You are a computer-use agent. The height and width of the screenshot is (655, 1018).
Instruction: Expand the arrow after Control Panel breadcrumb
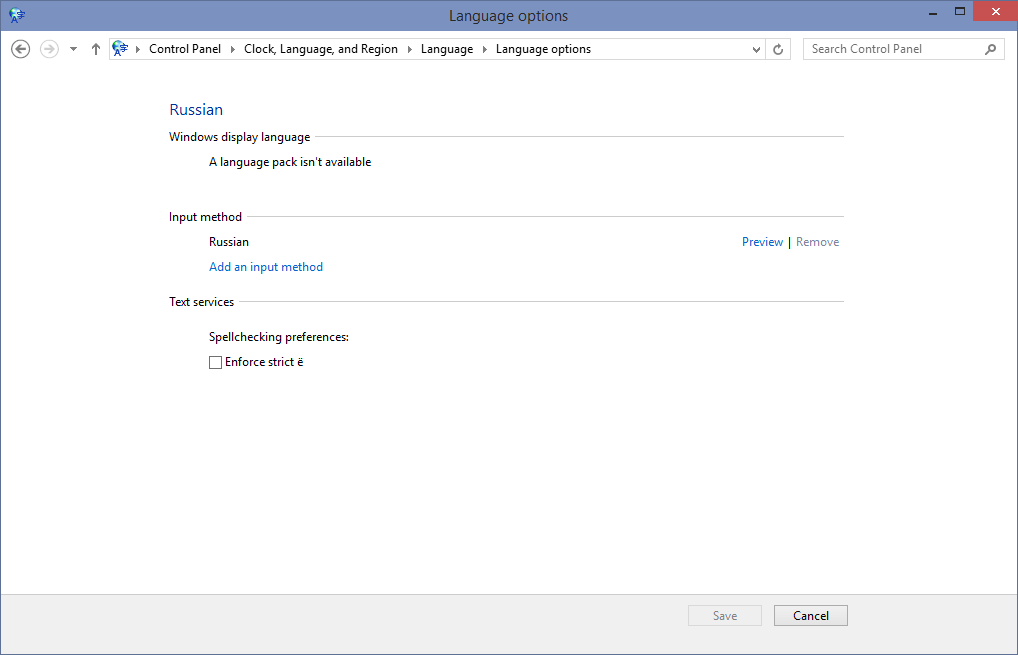click(x=232, y=49)
